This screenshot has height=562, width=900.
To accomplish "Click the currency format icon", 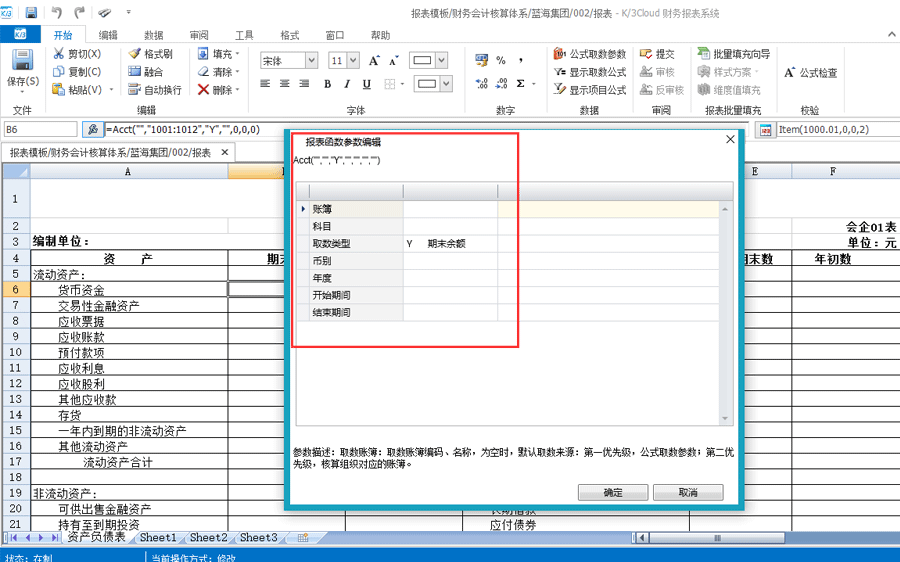I will tap(482, 60).
